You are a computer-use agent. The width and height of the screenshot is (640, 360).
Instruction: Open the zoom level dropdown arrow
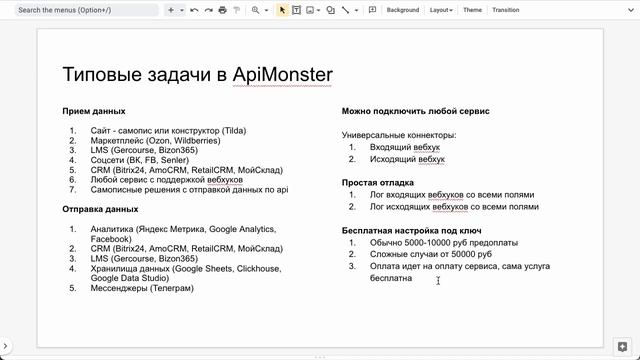266,10
